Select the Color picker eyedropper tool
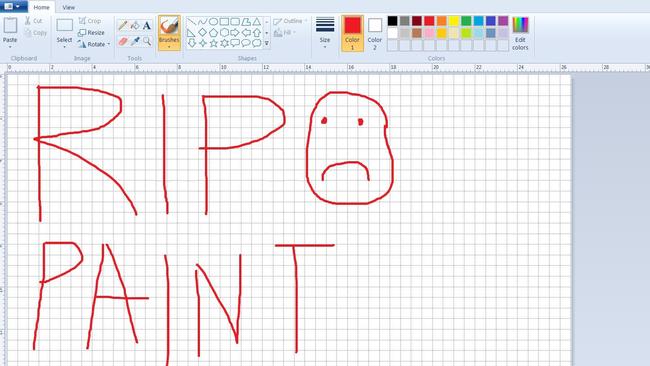650x366 pixels. [135, 41]
